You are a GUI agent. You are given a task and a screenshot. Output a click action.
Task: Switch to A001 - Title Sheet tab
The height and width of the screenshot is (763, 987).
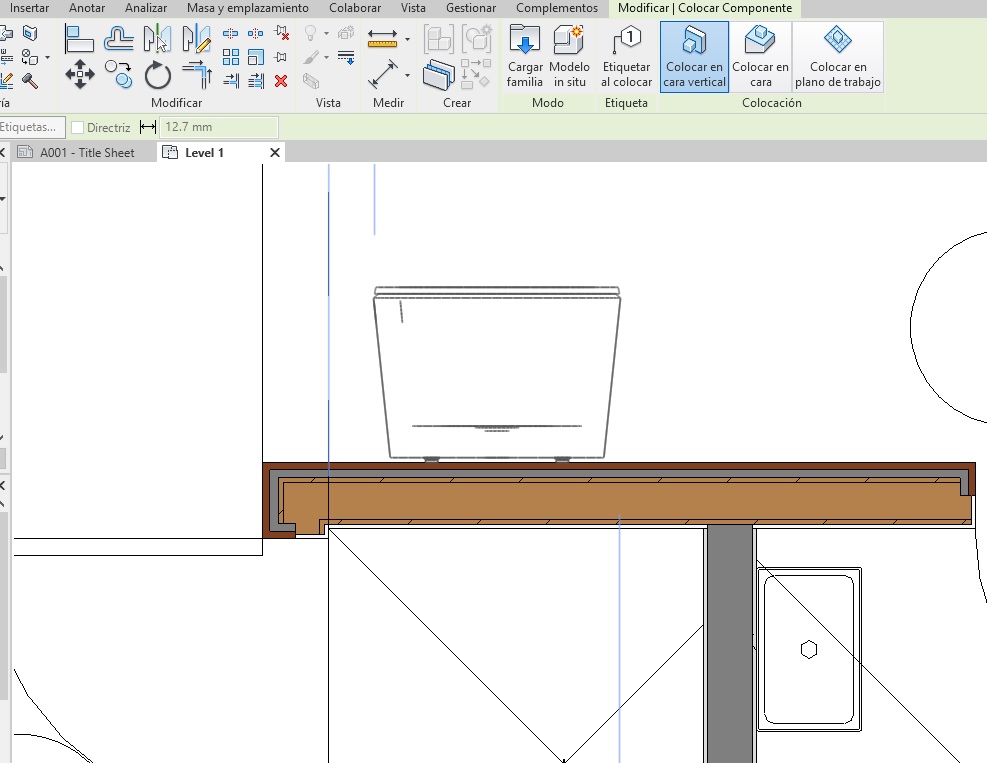pos(86,153)
